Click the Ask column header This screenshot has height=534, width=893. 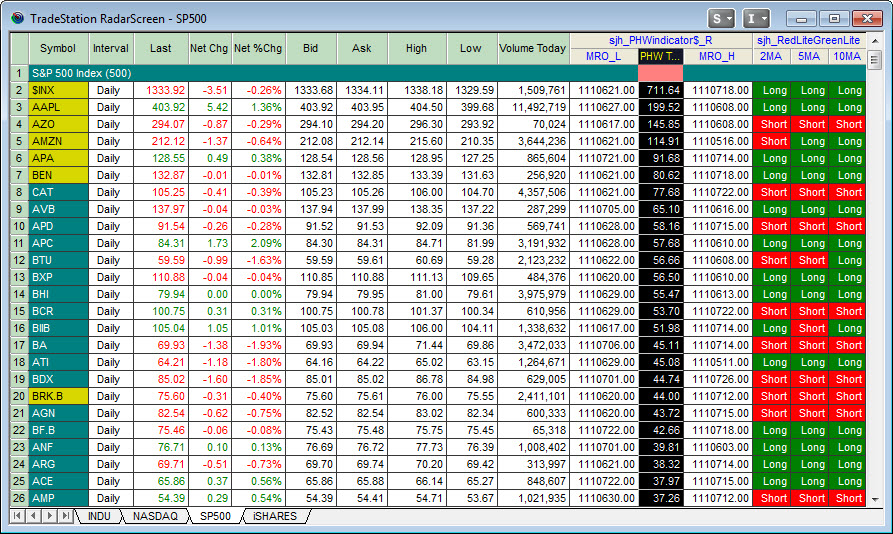coord(362,48)
